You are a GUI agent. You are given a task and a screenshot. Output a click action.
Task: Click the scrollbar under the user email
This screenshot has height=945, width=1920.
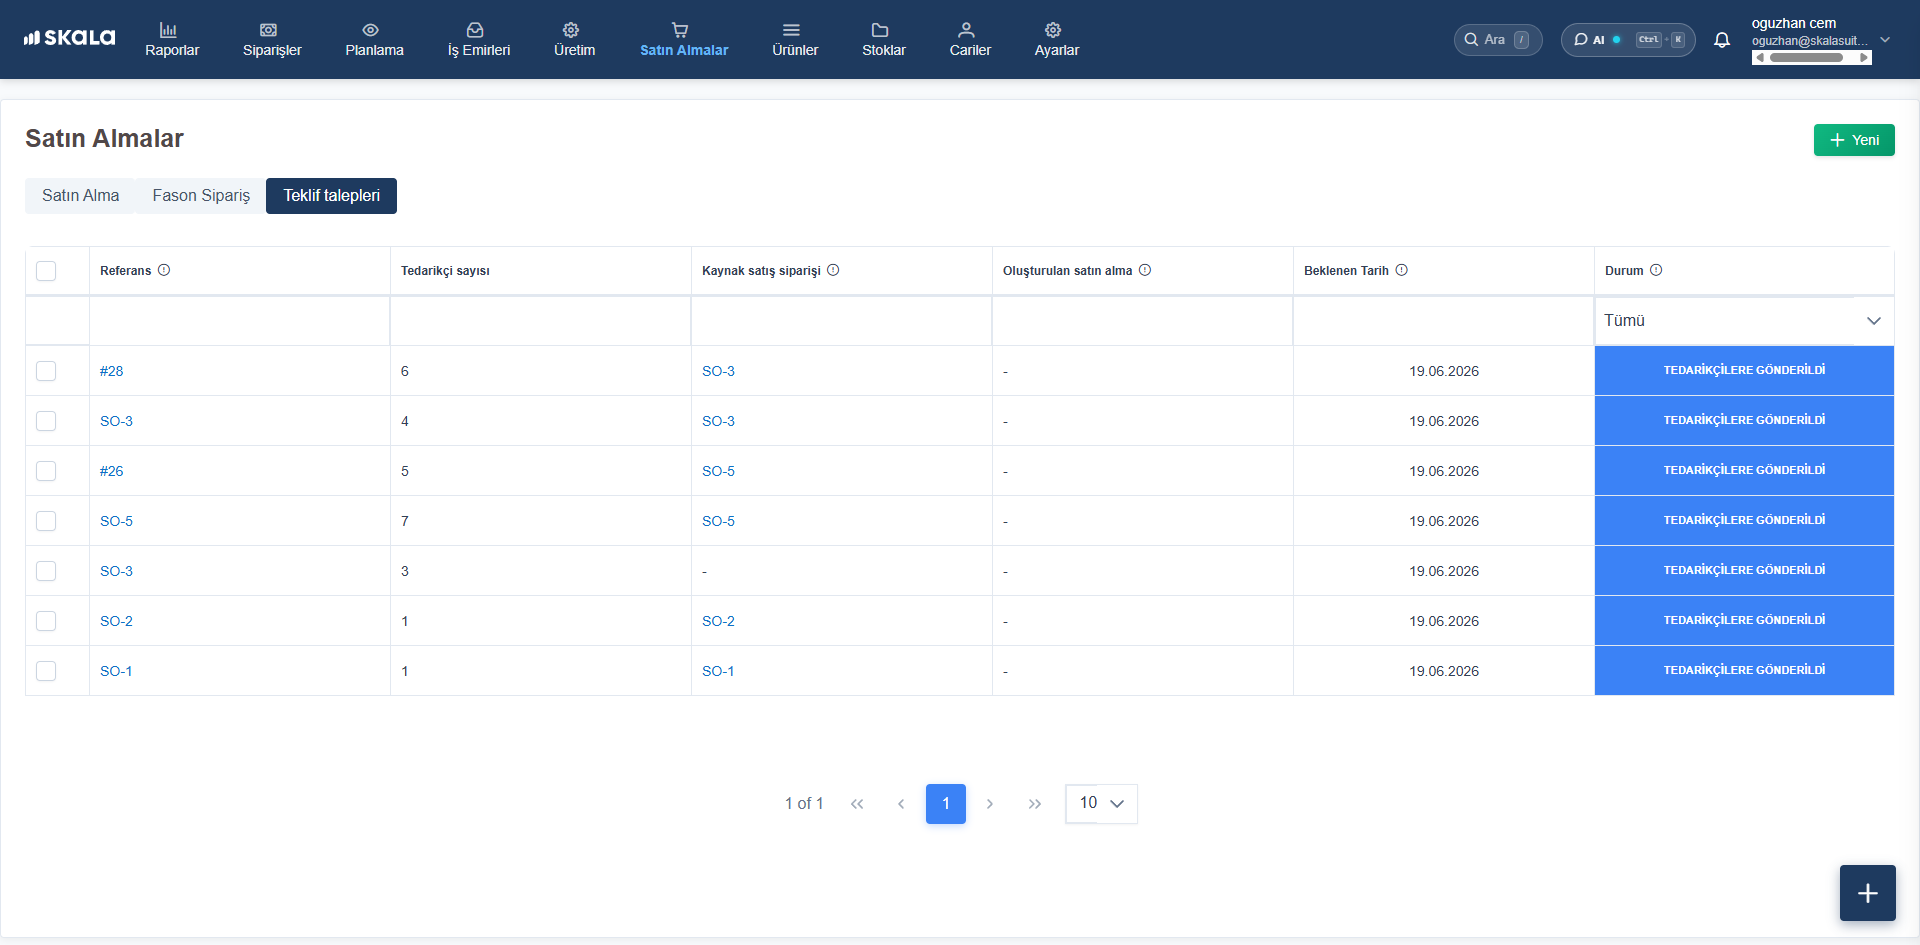click(1811, 58)
